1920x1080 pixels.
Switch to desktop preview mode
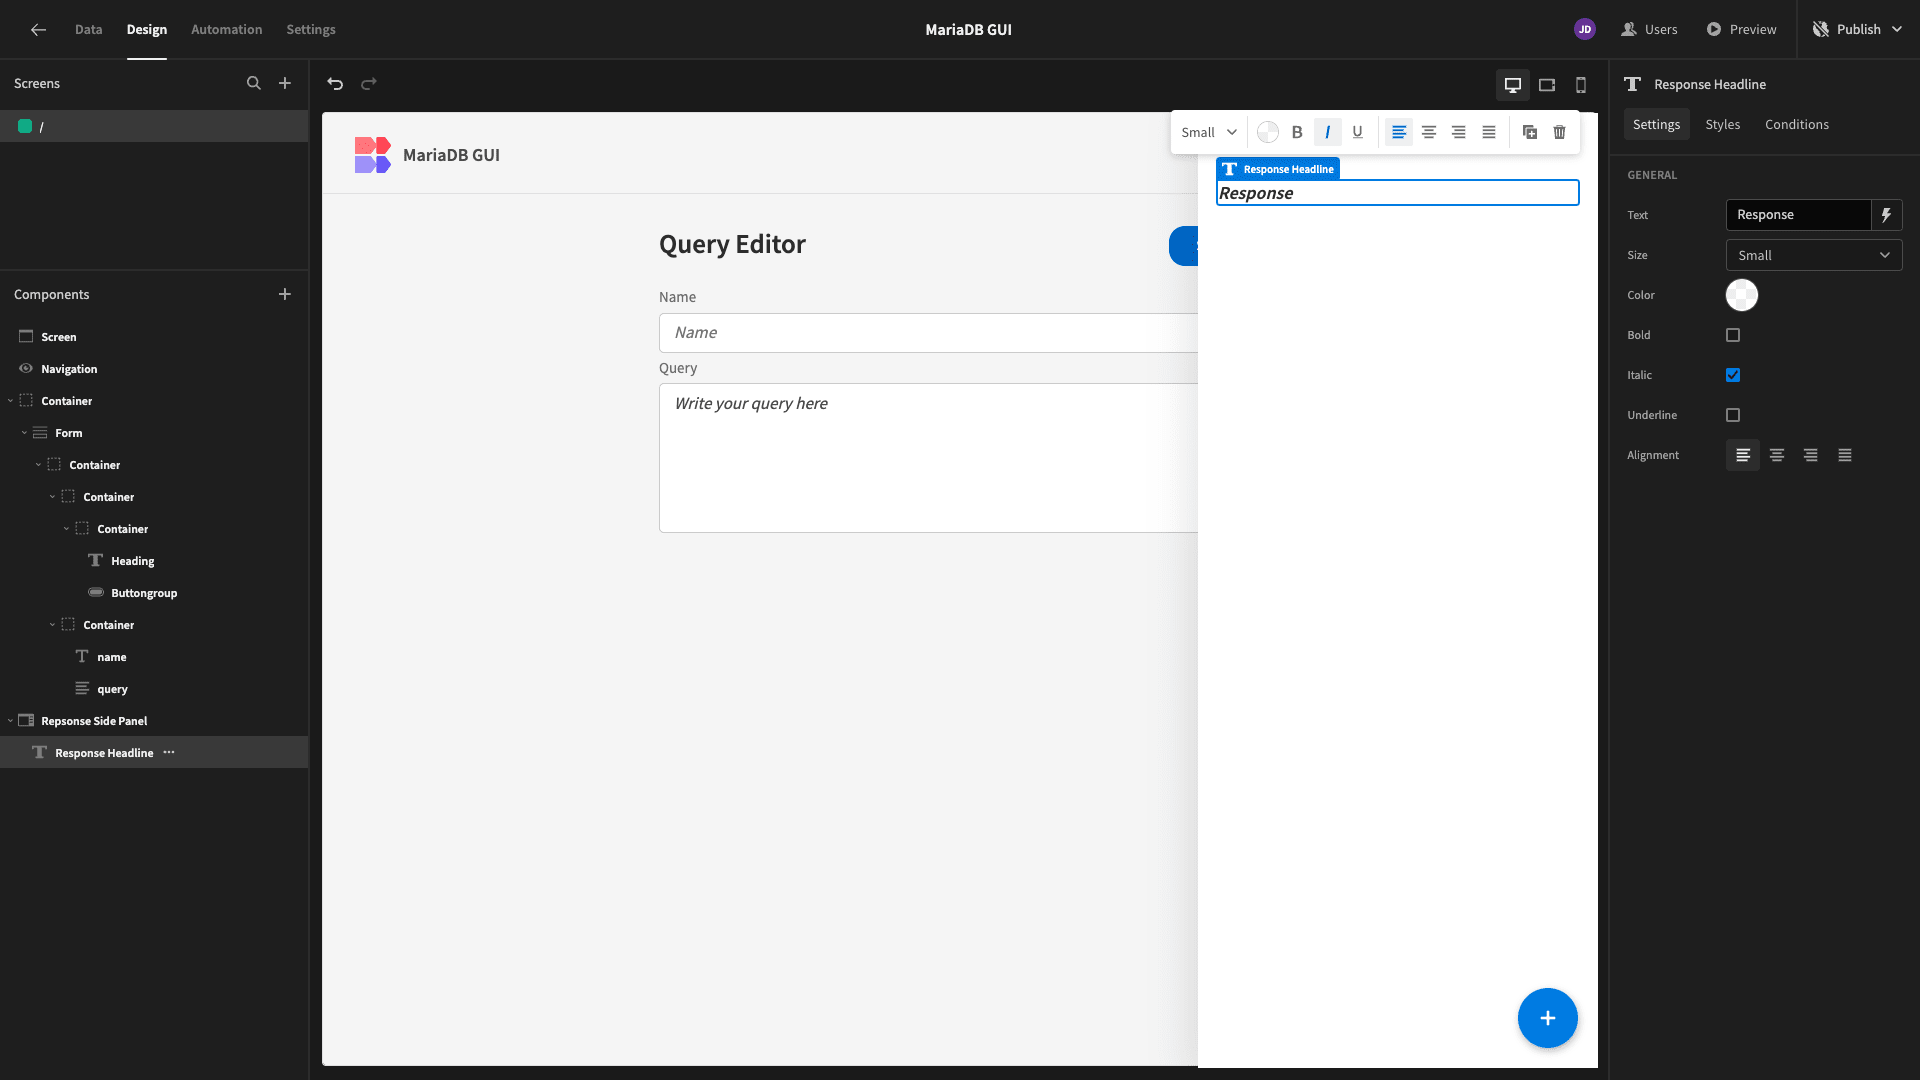[1513, 85]
